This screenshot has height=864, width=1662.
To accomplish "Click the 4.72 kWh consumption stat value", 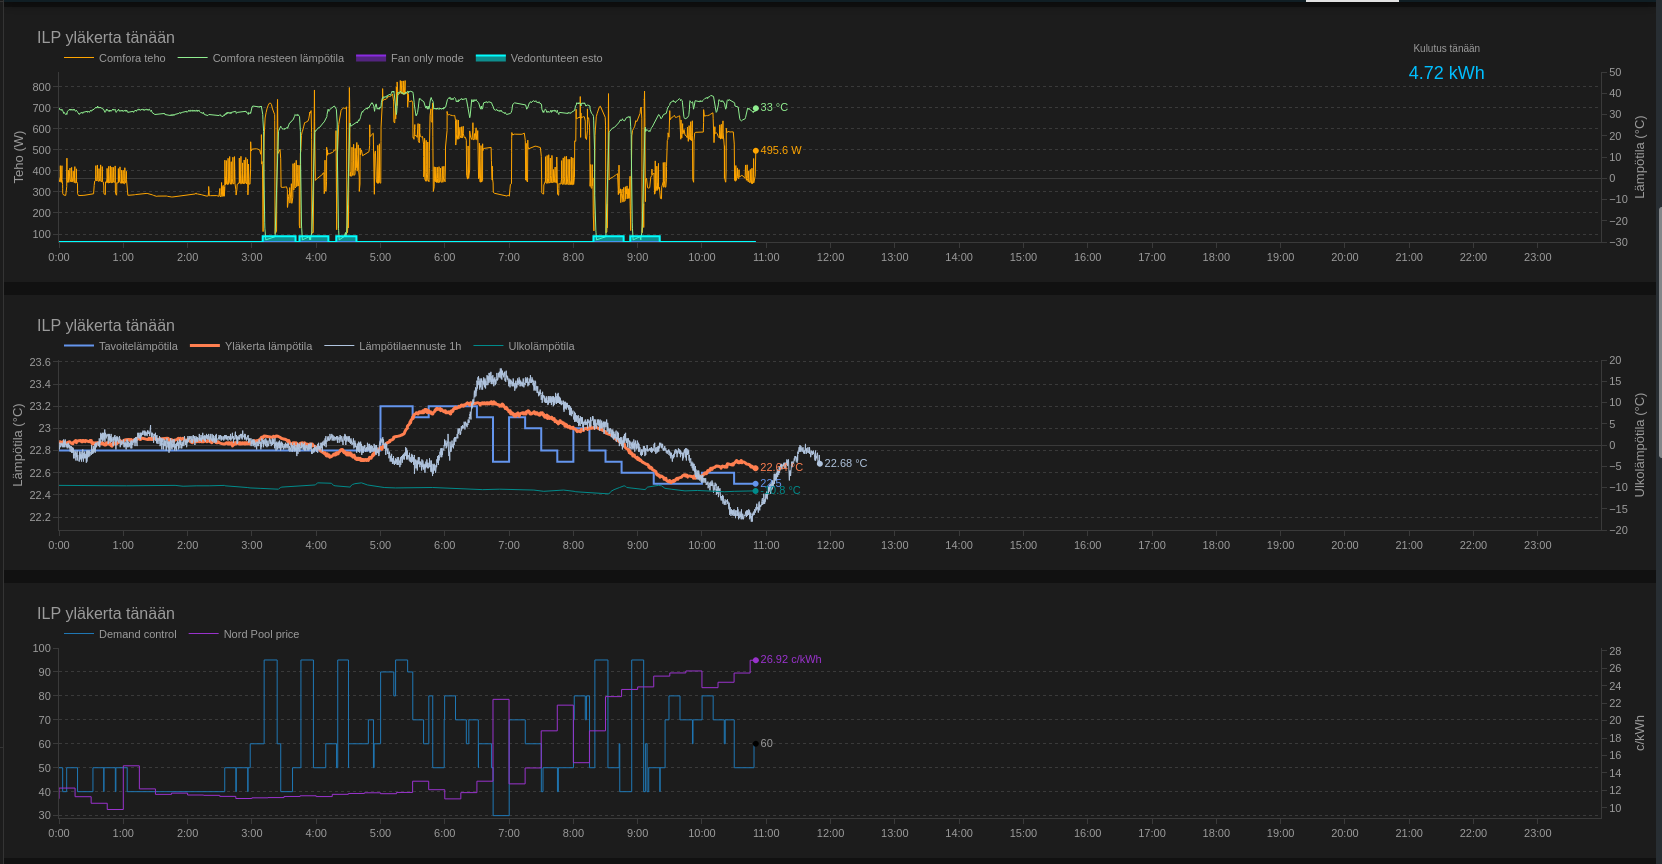I will click(1446, 73).
